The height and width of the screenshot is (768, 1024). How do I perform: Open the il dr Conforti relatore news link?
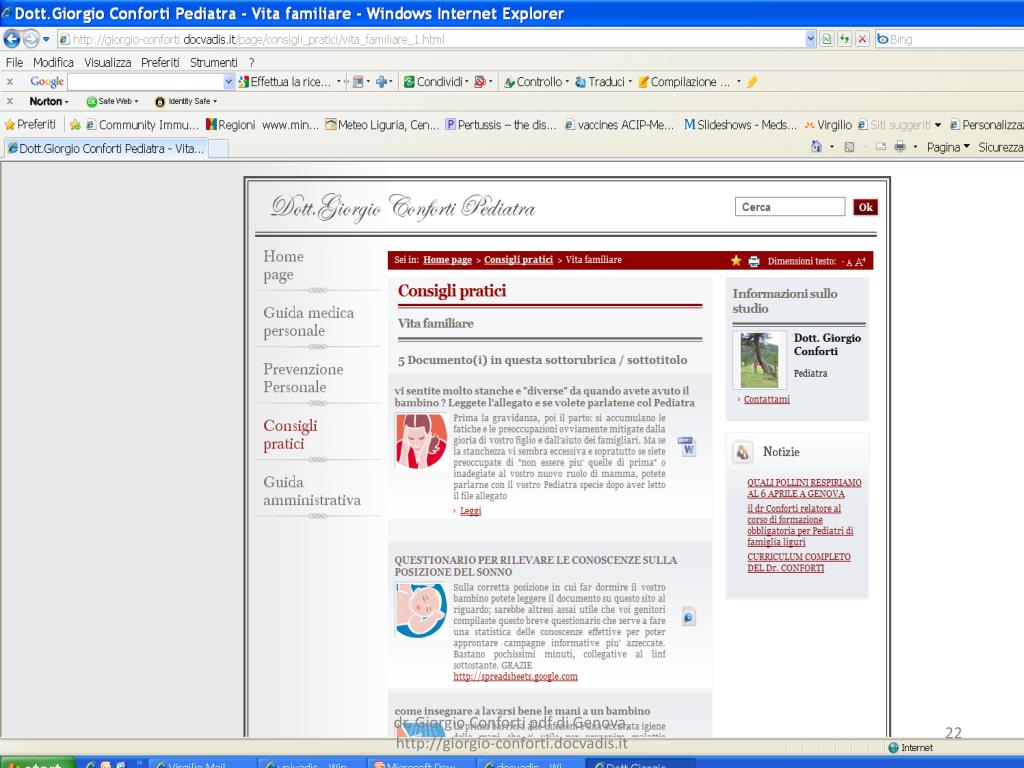(800, 525)
